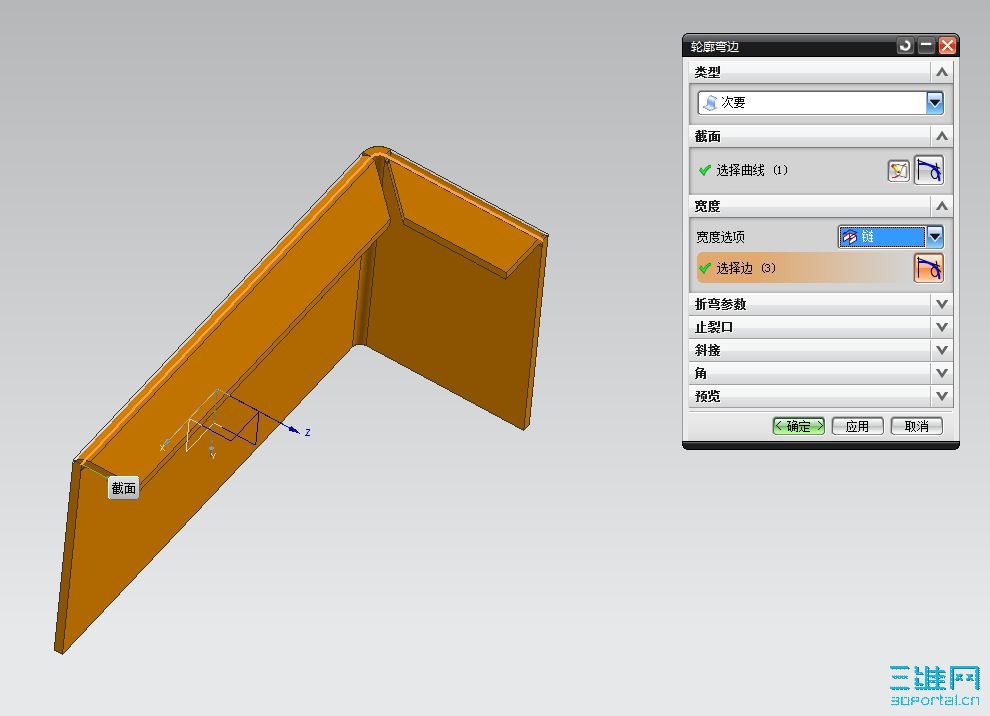990x716 pixels.
Task: Close the 轮廓弯边 dialog
Action: click(947, 45)
